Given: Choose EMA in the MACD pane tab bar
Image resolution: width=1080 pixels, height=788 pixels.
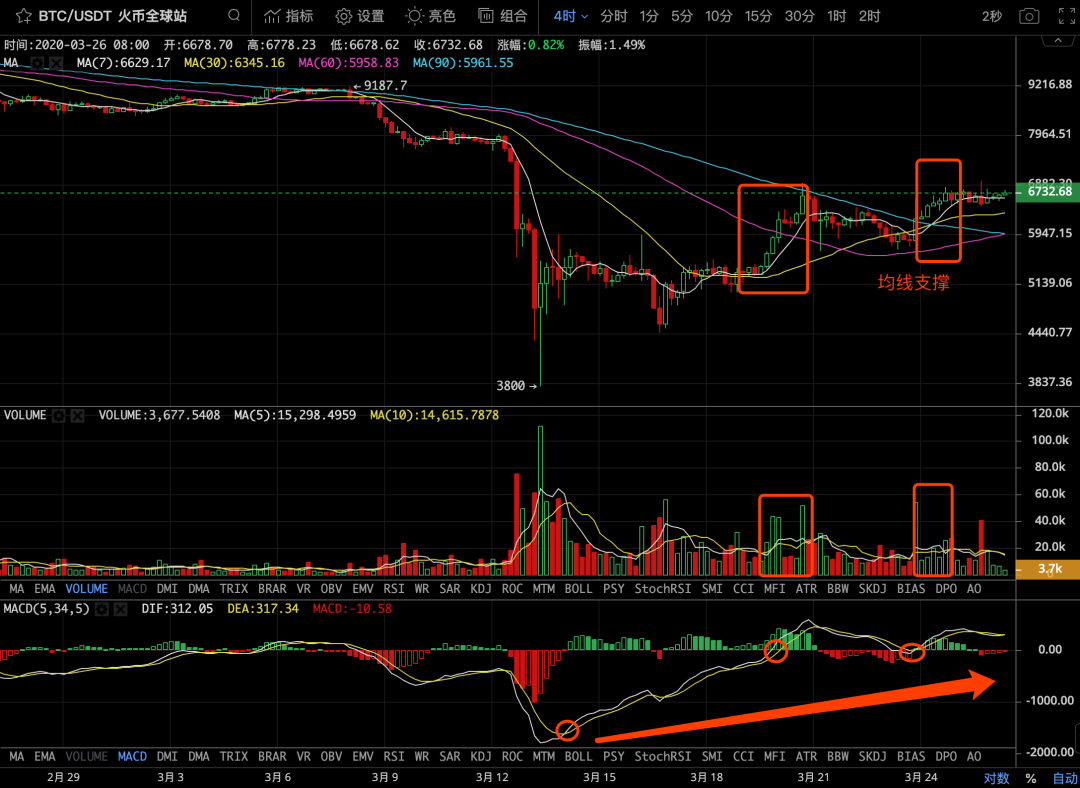Looking at the screenshot, I should pos(45,756).
